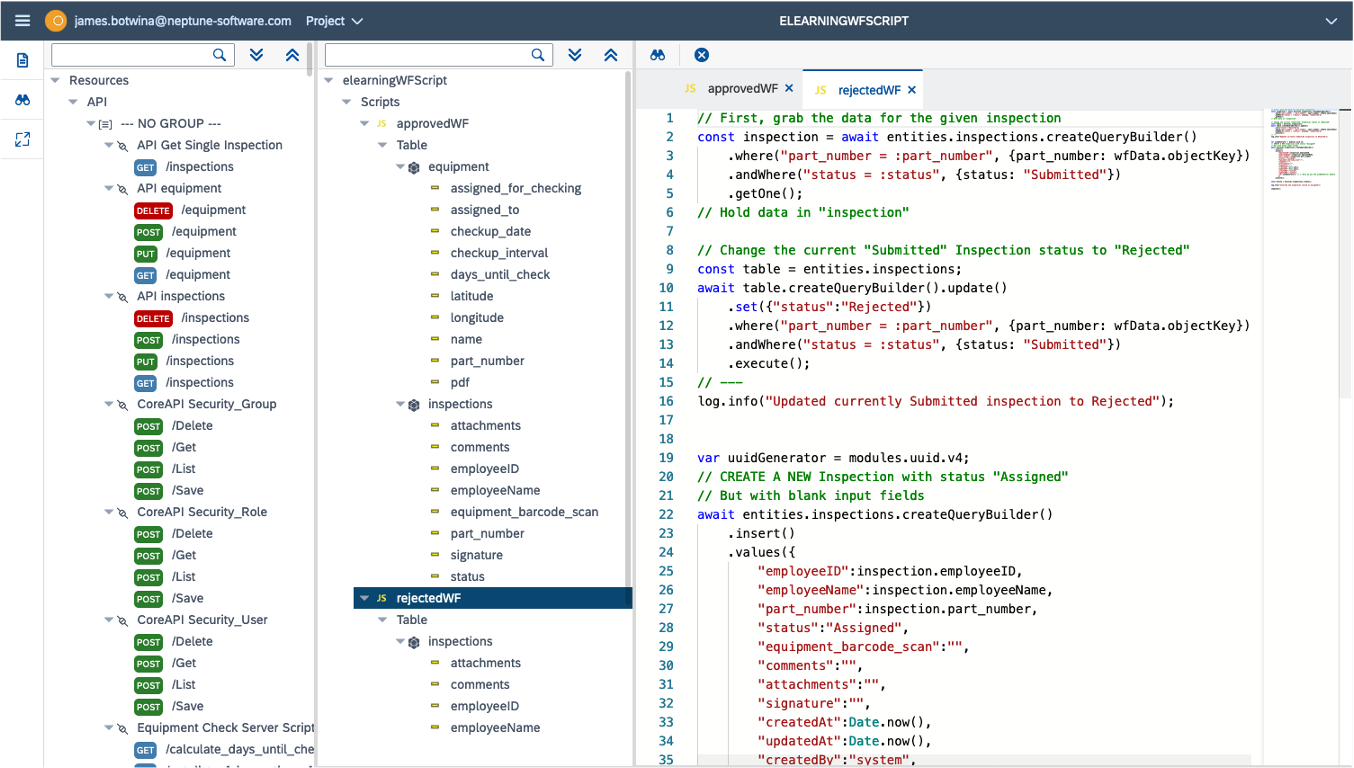
Task: Select the rejectedWF script in tree
Action: point(428,598)
